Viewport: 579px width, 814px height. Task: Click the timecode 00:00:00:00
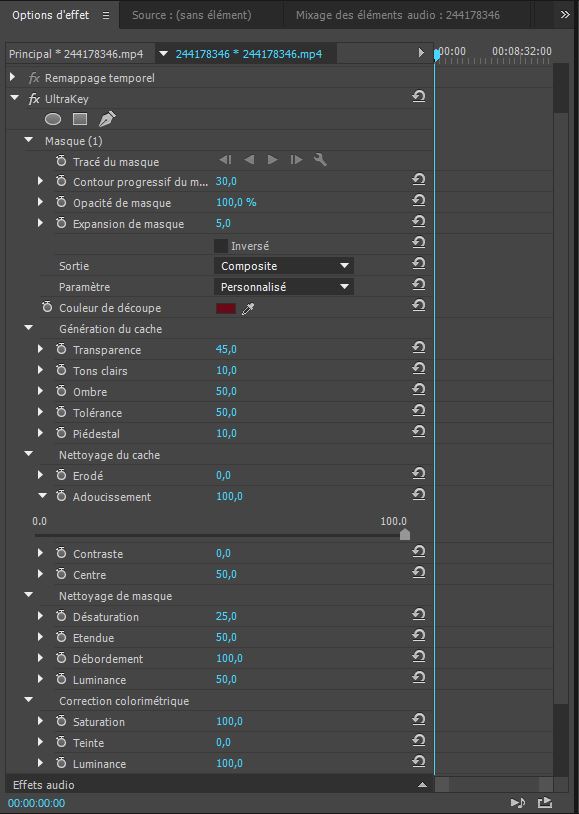[x=36, y=803]
